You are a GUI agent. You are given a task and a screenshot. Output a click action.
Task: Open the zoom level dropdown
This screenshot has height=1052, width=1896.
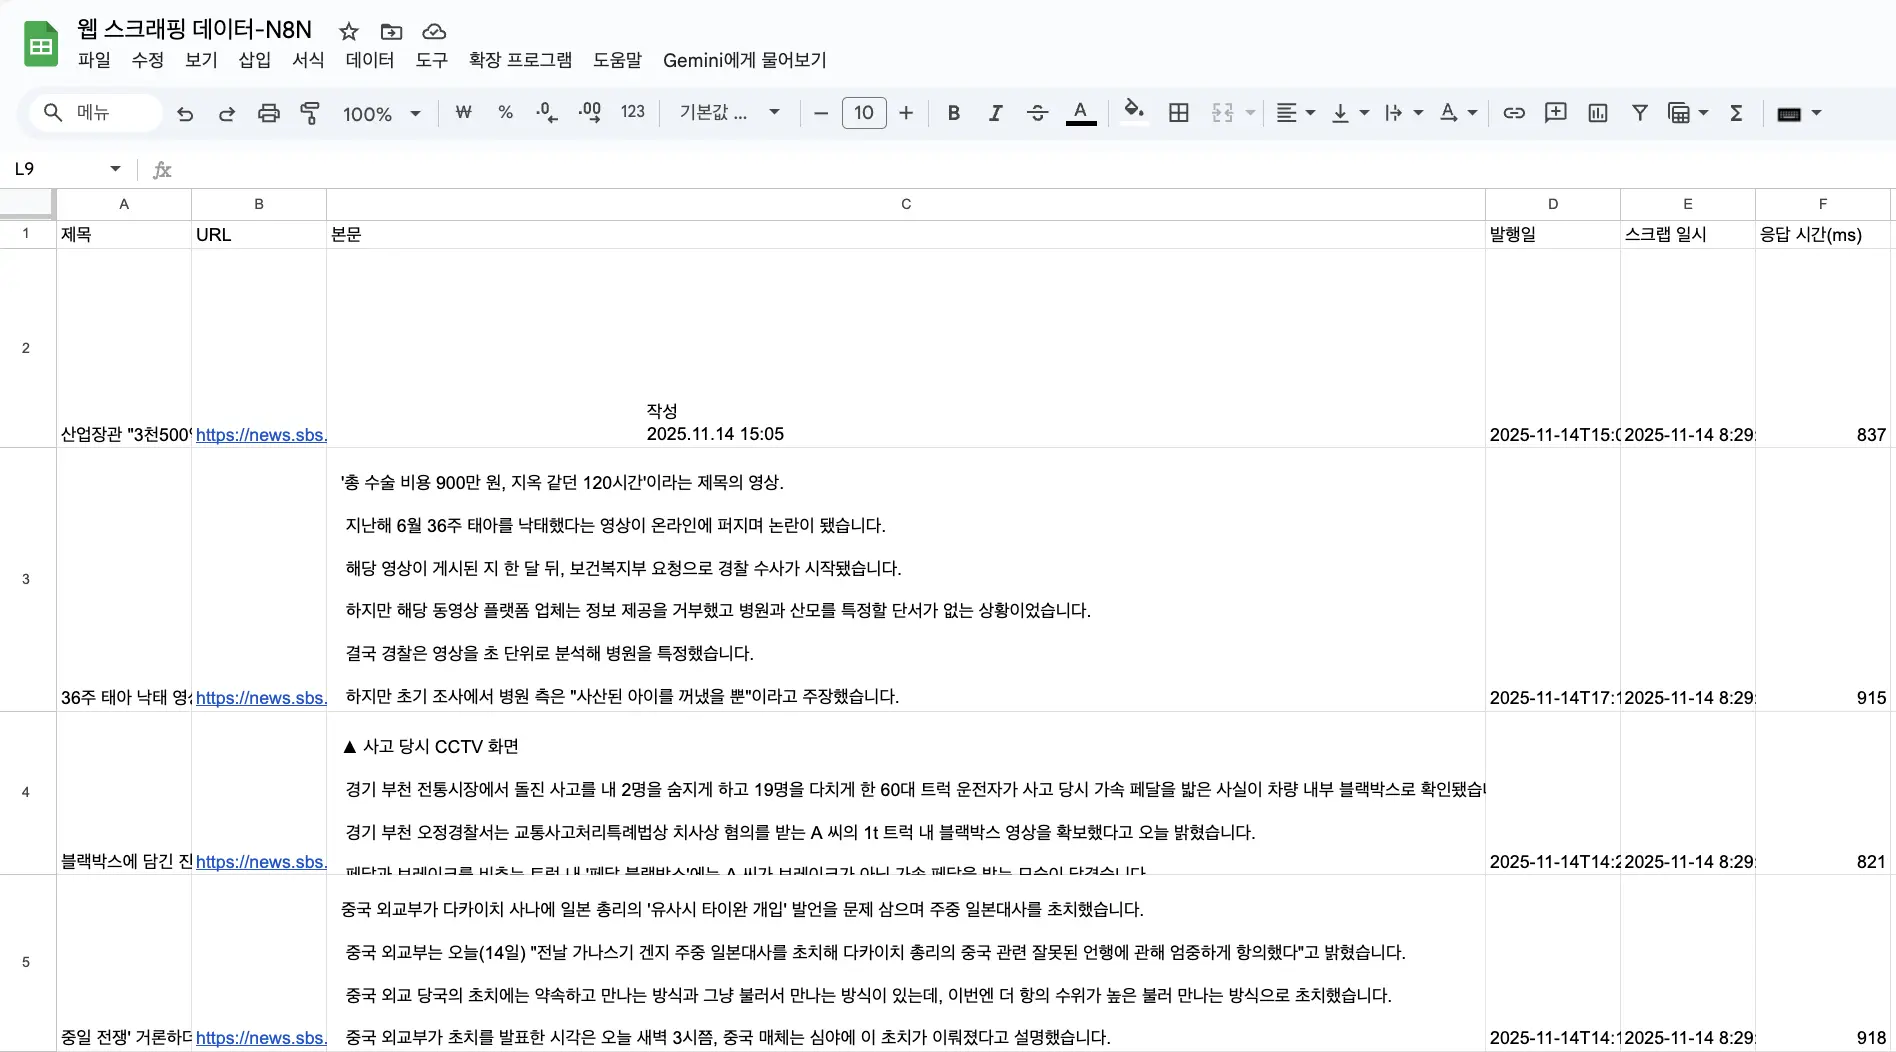coord(382,113)
